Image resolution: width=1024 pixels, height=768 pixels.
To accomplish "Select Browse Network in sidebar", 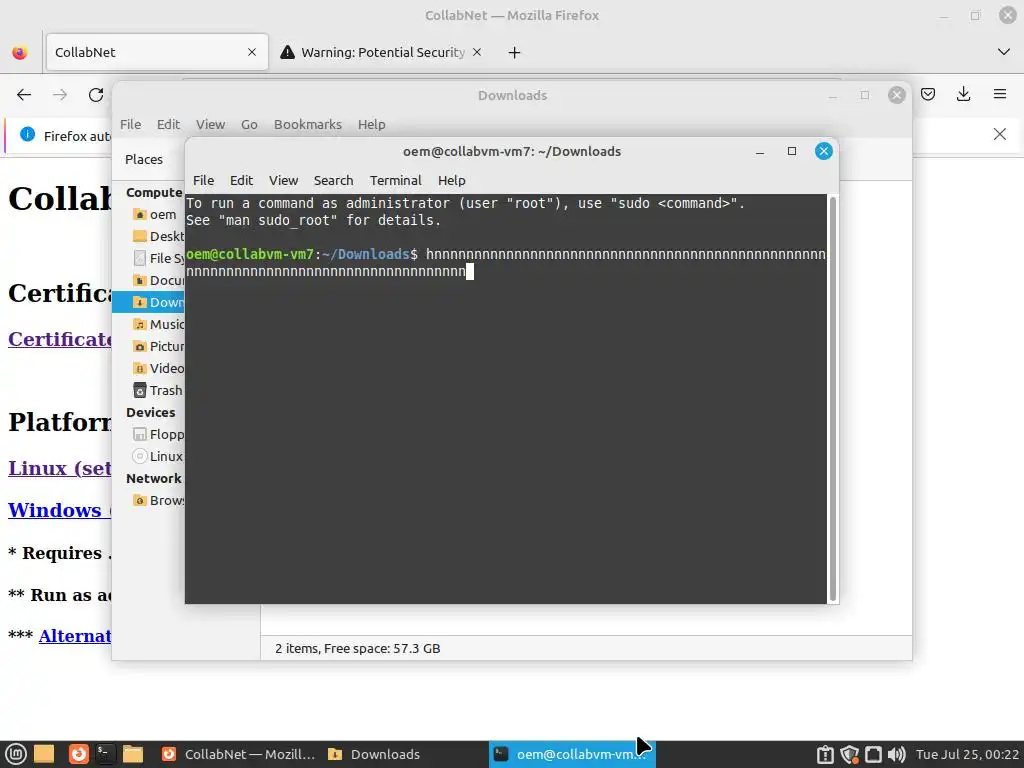I will 157,500.
